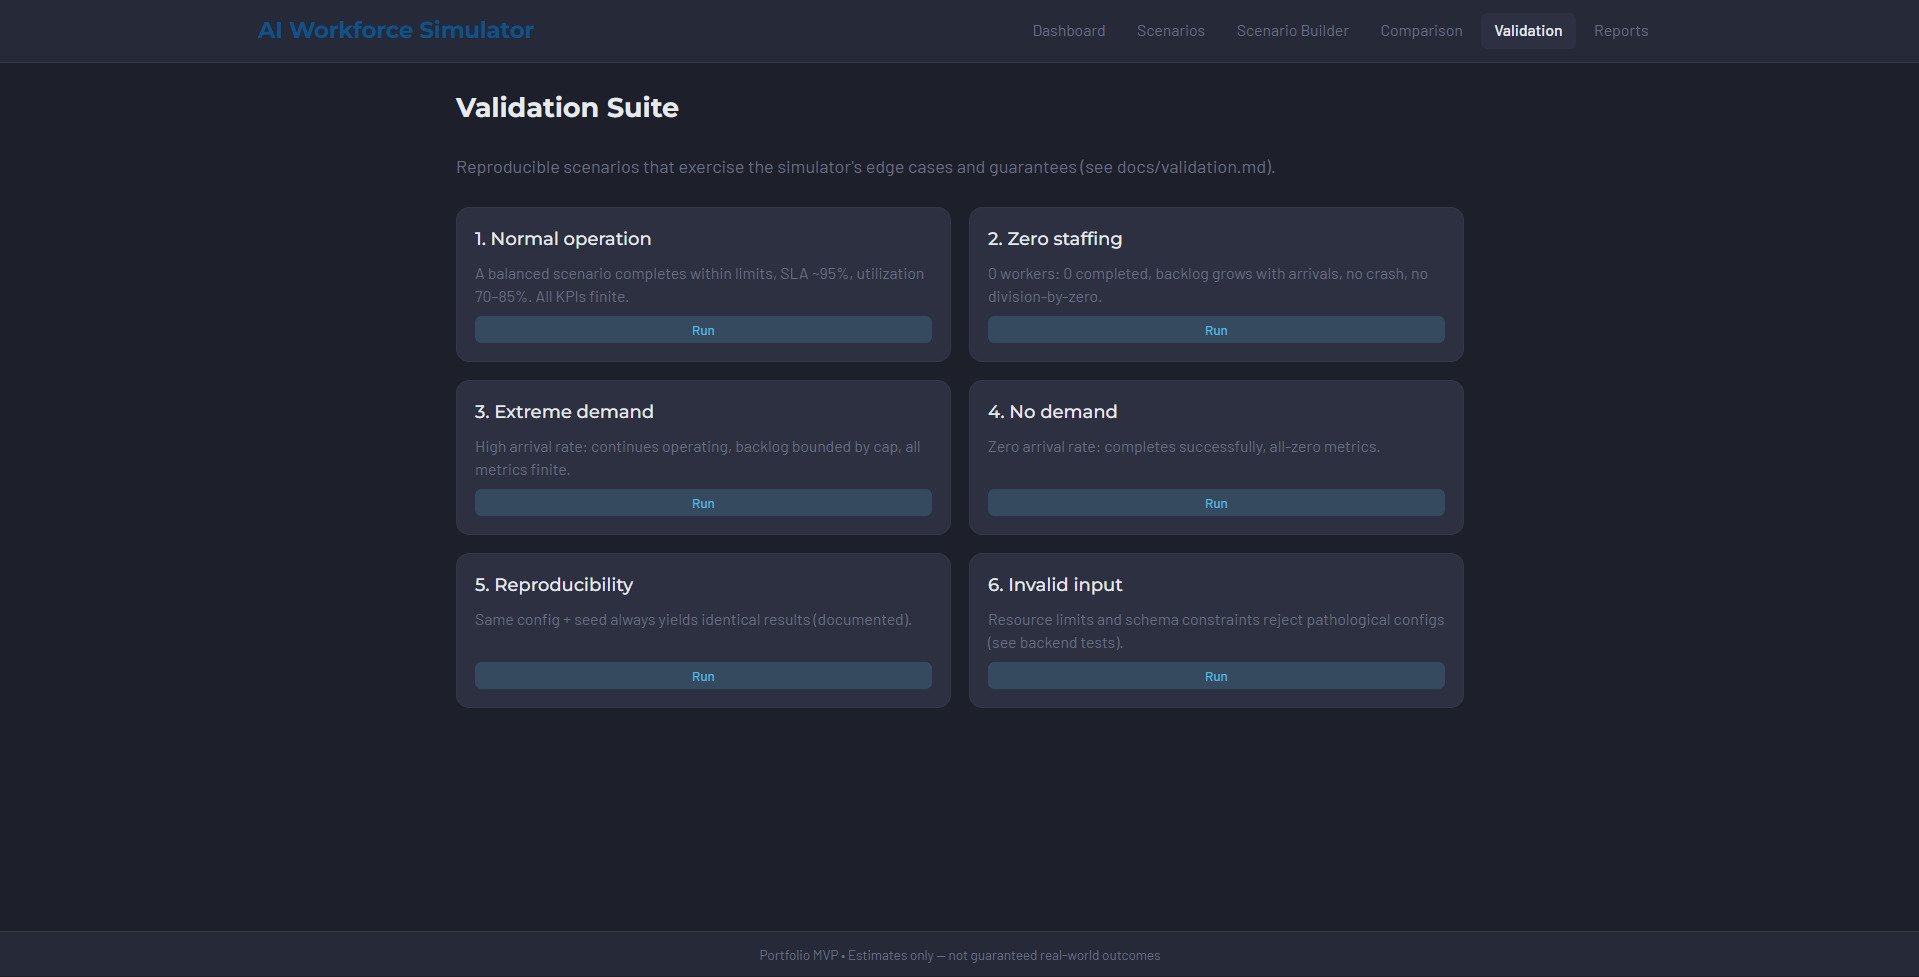Click the '1. Normal operation' card title

coord(563,239)
